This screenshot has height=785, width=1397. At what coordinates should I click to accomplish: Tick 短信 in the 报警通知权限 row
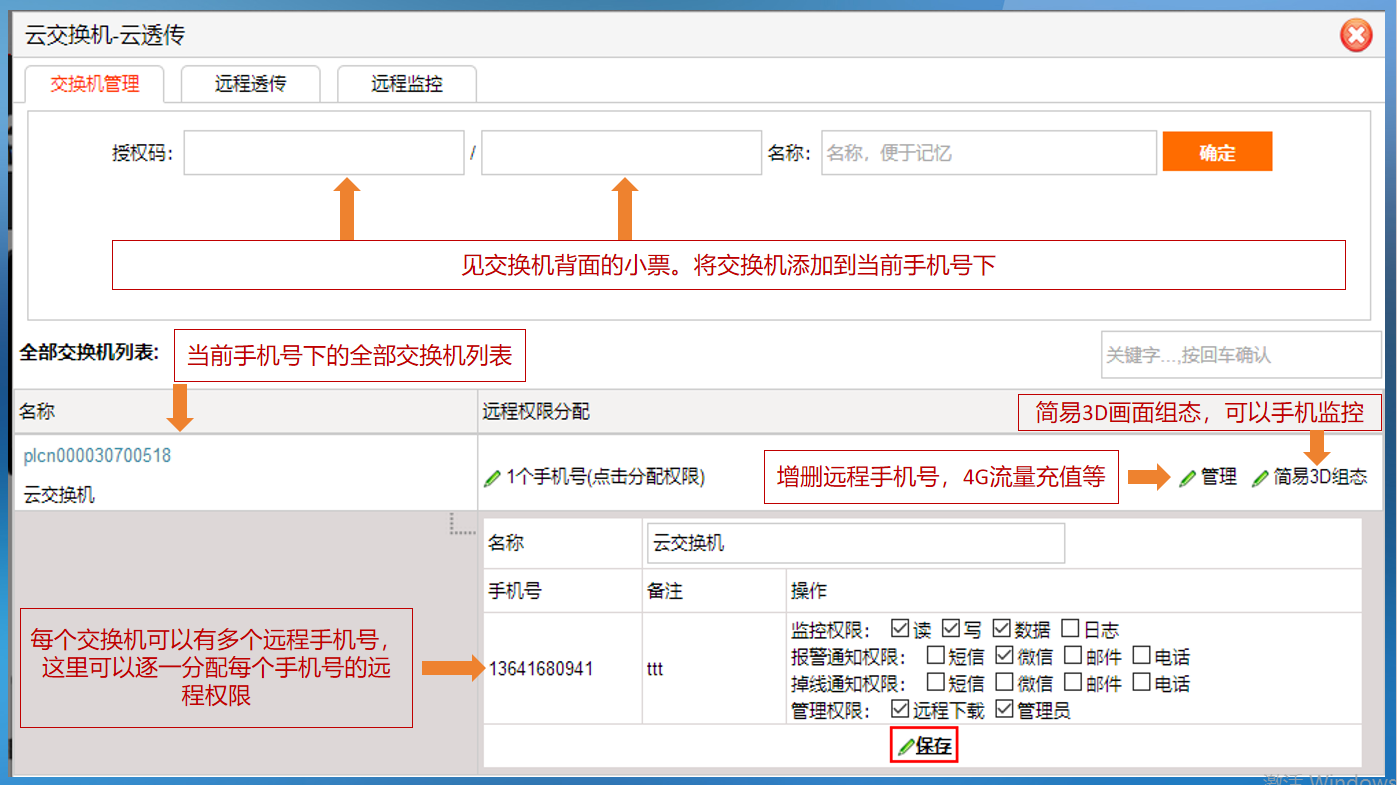(x=935, y=656)
